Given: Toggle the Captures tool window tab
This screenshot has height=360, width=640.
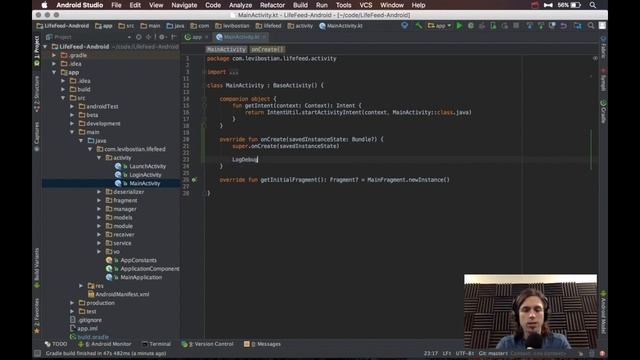Looking at the screenshot, I should point(37,136).
